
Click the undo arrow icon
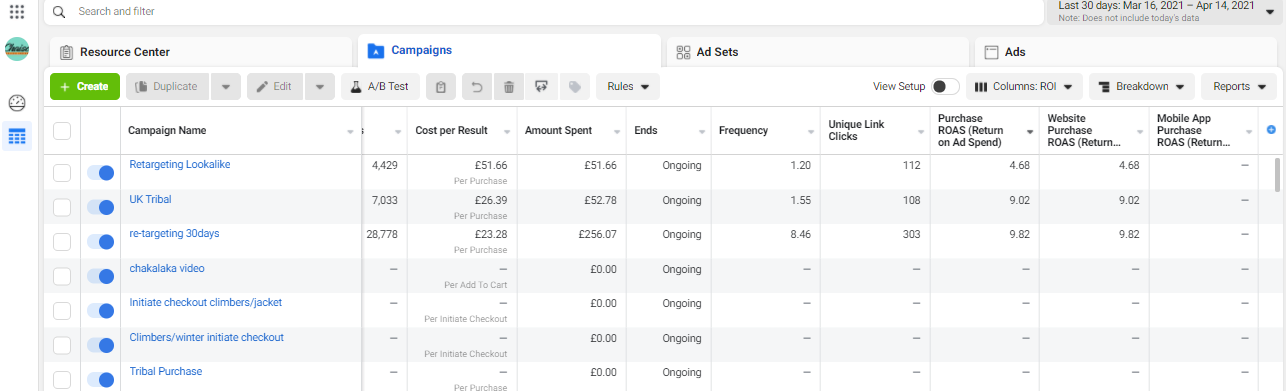pyautogui.click(x=477, y=87)
